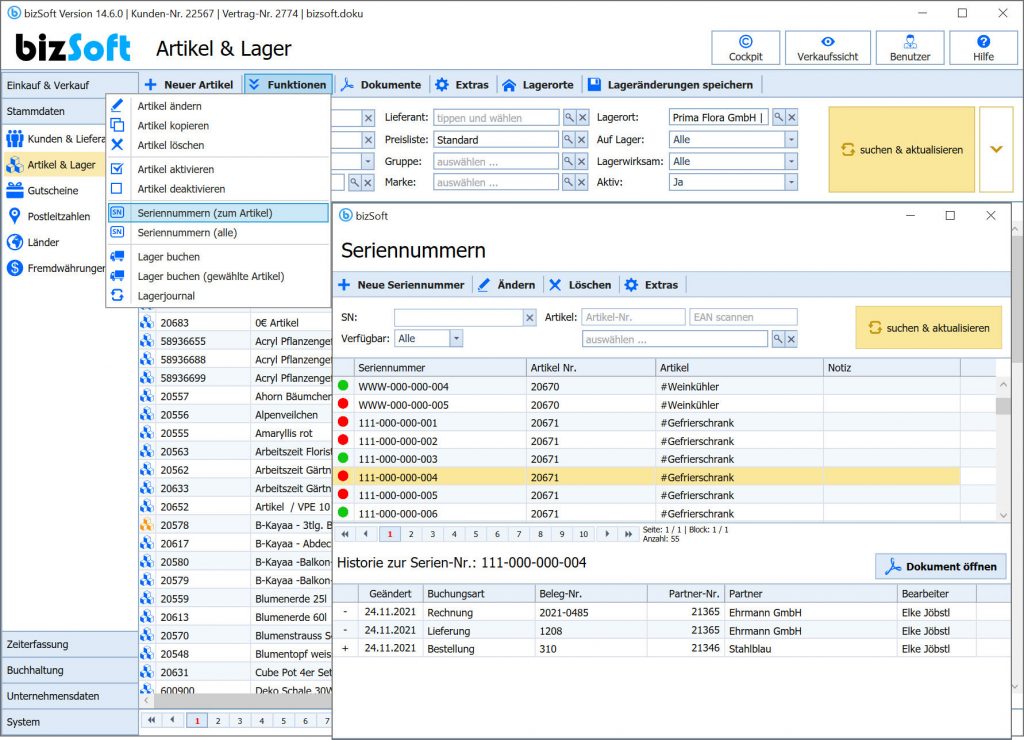Click main suchen & aktualisieren button
The width and height of the screenshot is (1024, 740).
[x=901, y=150]
